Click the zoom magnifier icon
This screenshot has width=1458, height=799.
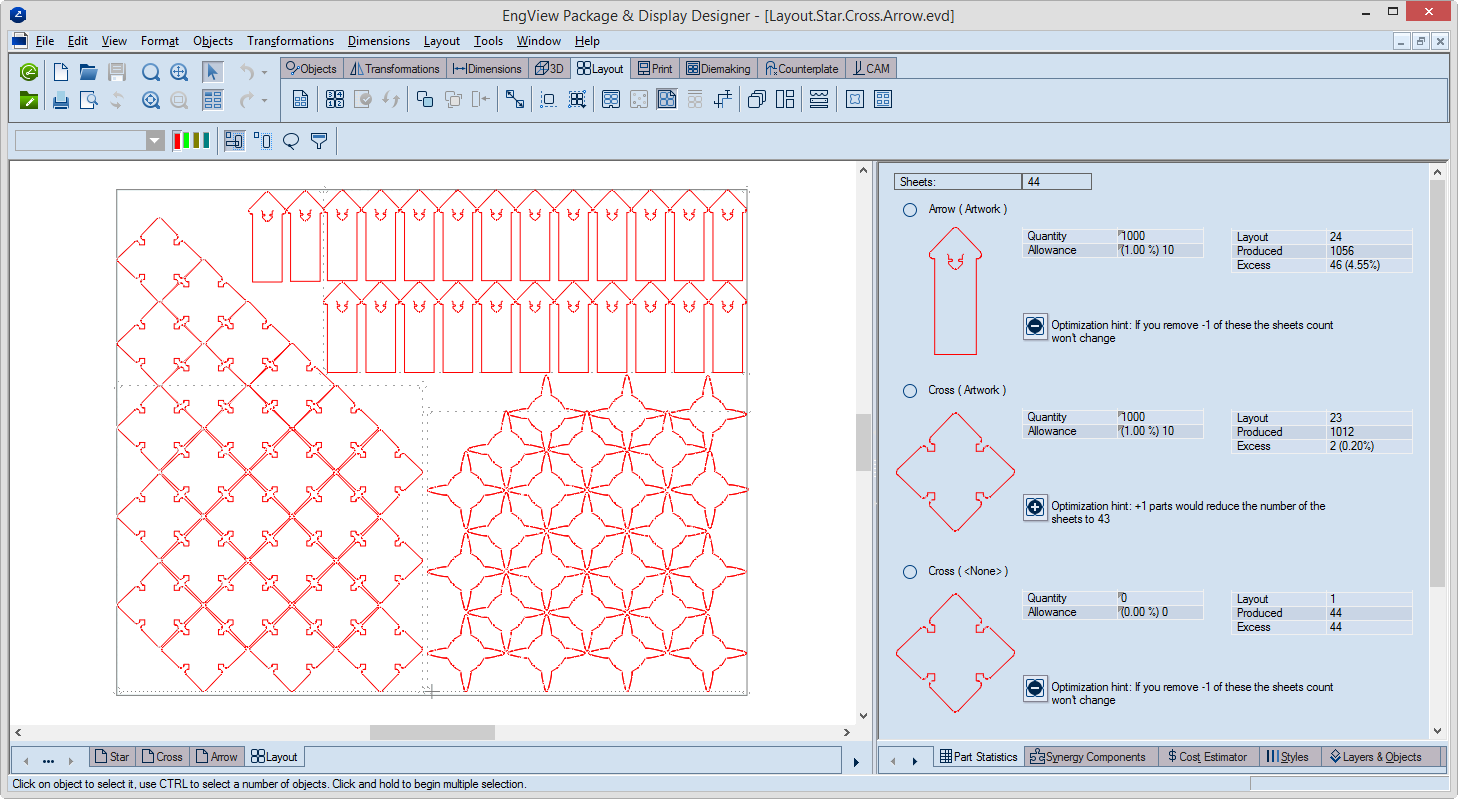[150, 72]
